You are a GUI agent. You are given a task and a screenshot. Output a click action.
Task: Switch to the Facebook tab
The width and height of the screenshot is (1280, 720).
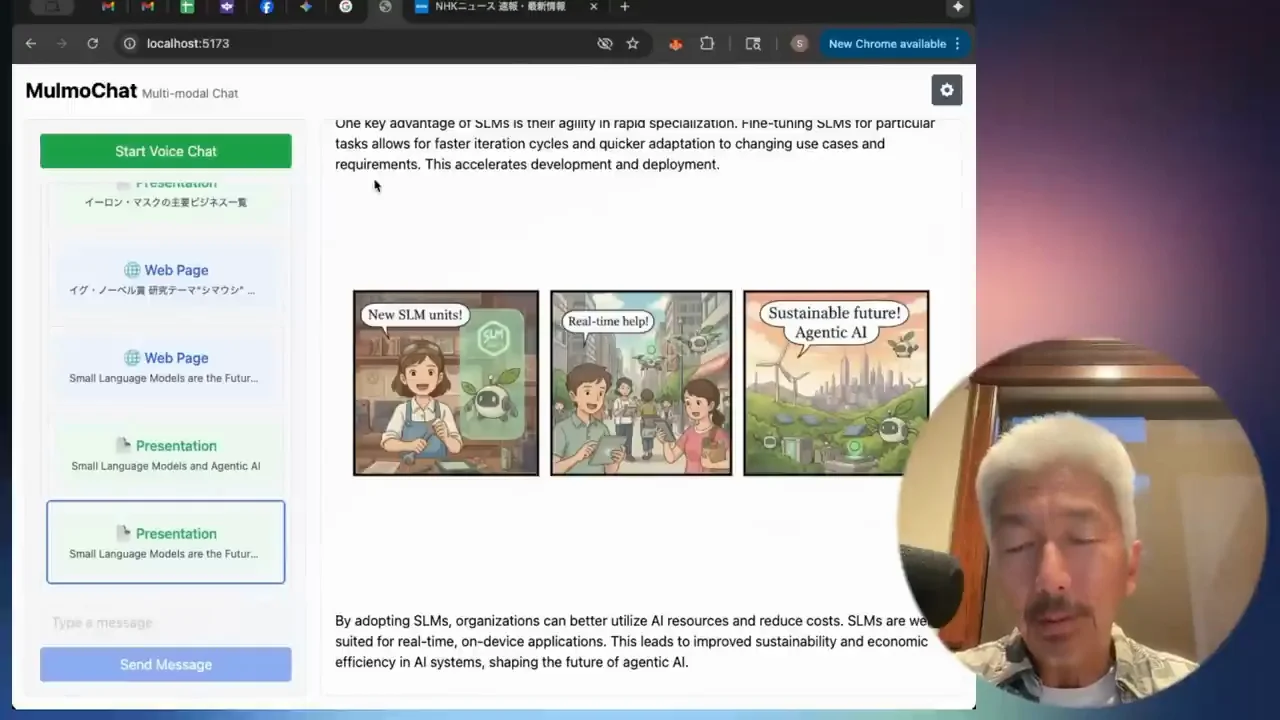(266, 7)
